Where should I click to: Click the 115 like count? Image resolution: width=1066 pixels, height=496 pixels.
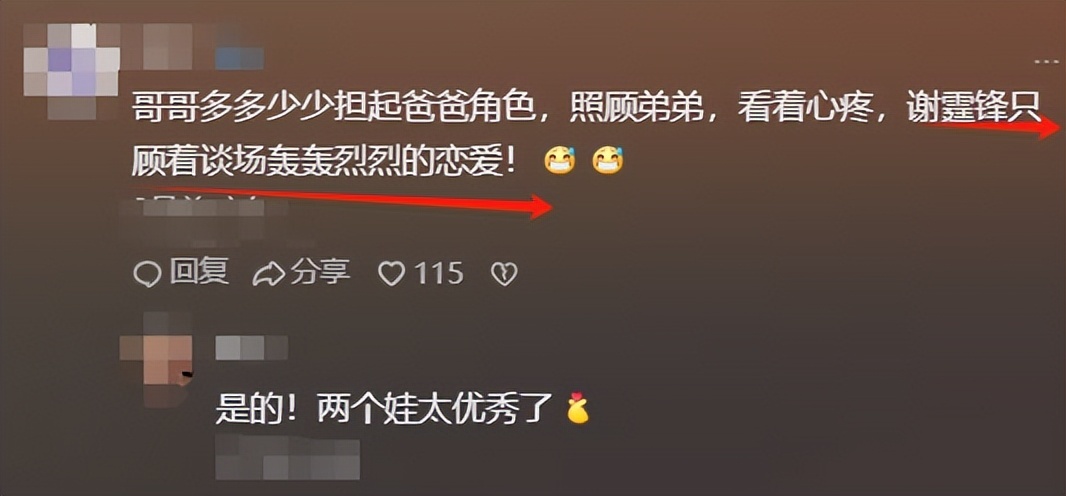(439, 274)
